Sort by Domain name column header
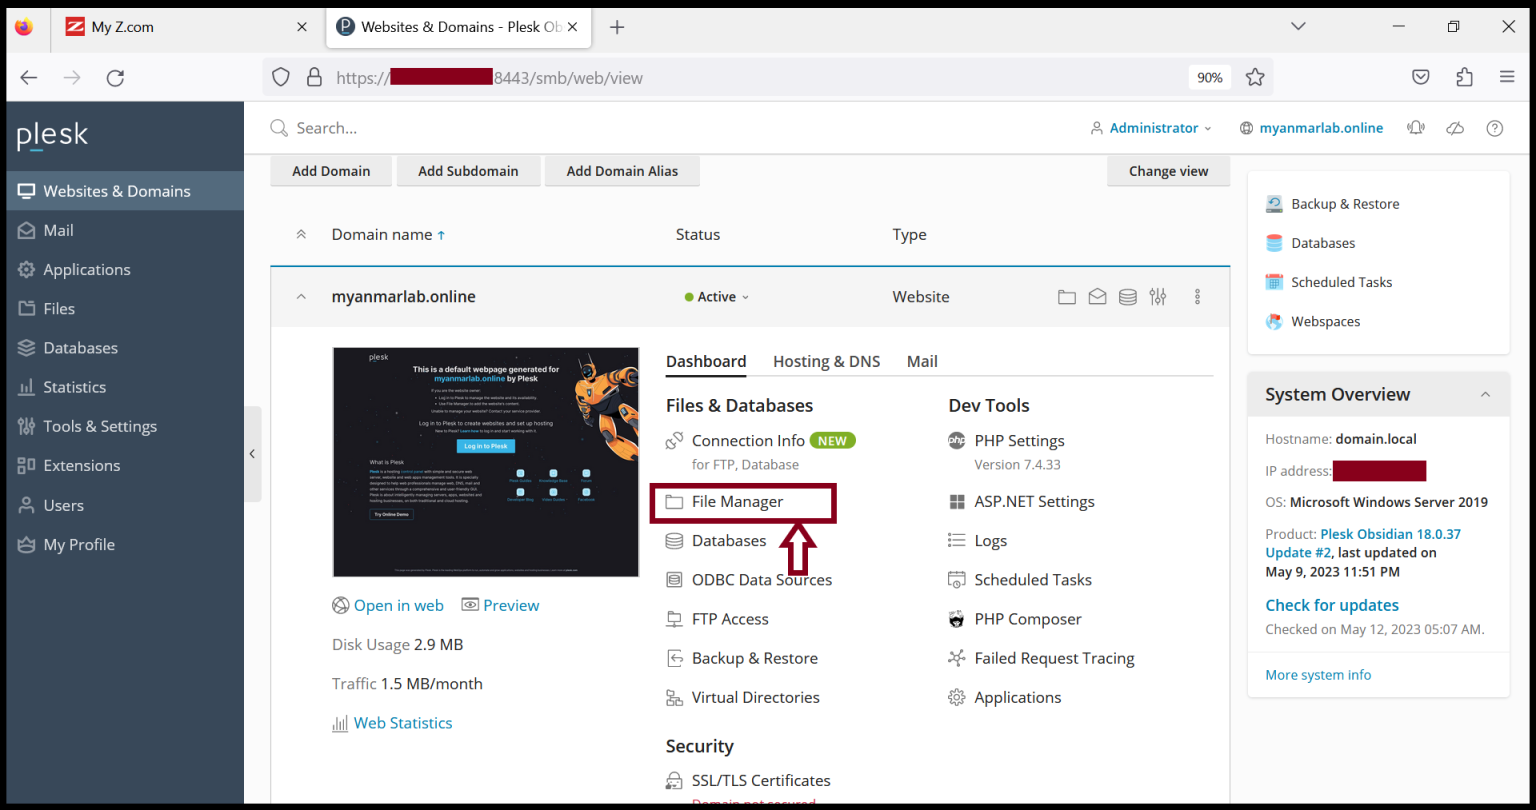The image size is (1536, 810). point(388,234)
